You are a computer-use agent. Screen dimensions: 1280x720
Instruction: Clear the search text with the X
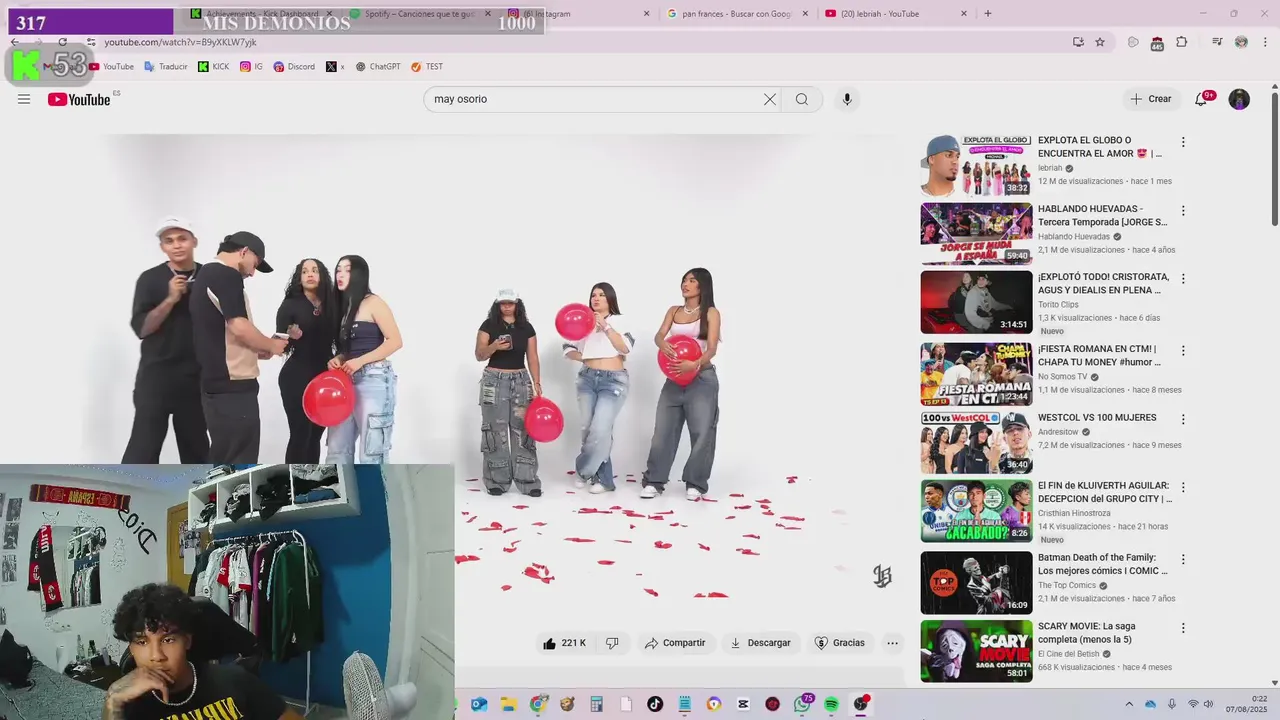(770, 99)
